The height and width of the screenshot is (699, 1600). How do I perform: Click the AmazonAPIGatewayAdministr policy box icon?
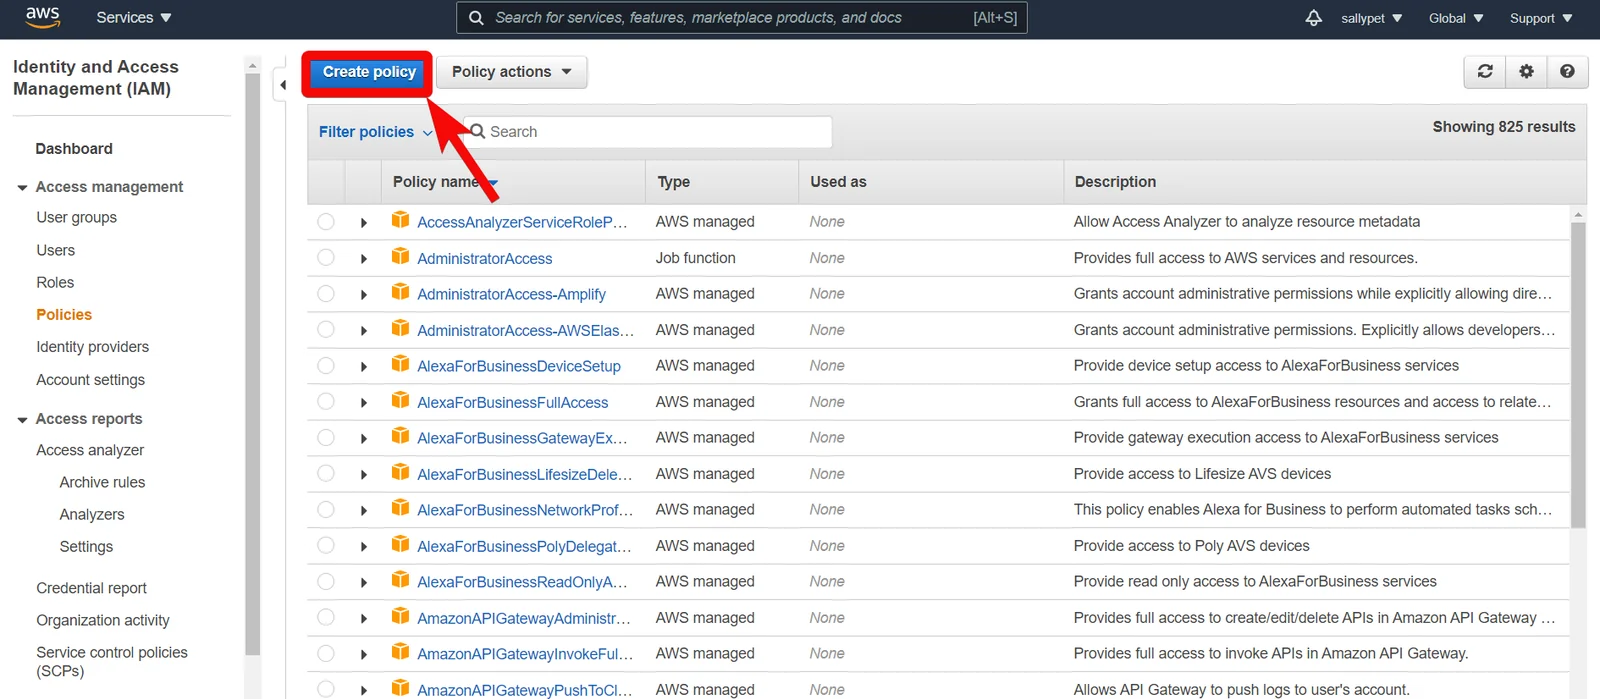(x=400, y=616)
